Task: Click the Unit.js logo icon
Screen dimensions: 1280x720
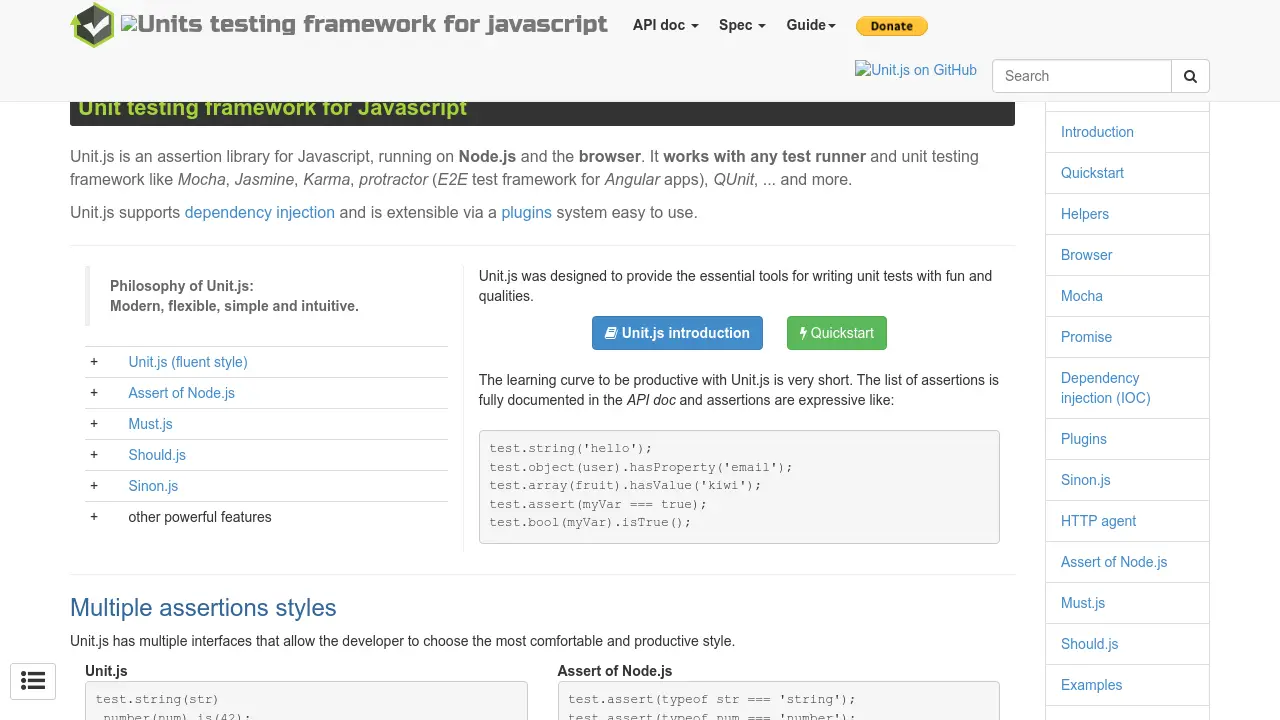Action: tap(93, 25)
